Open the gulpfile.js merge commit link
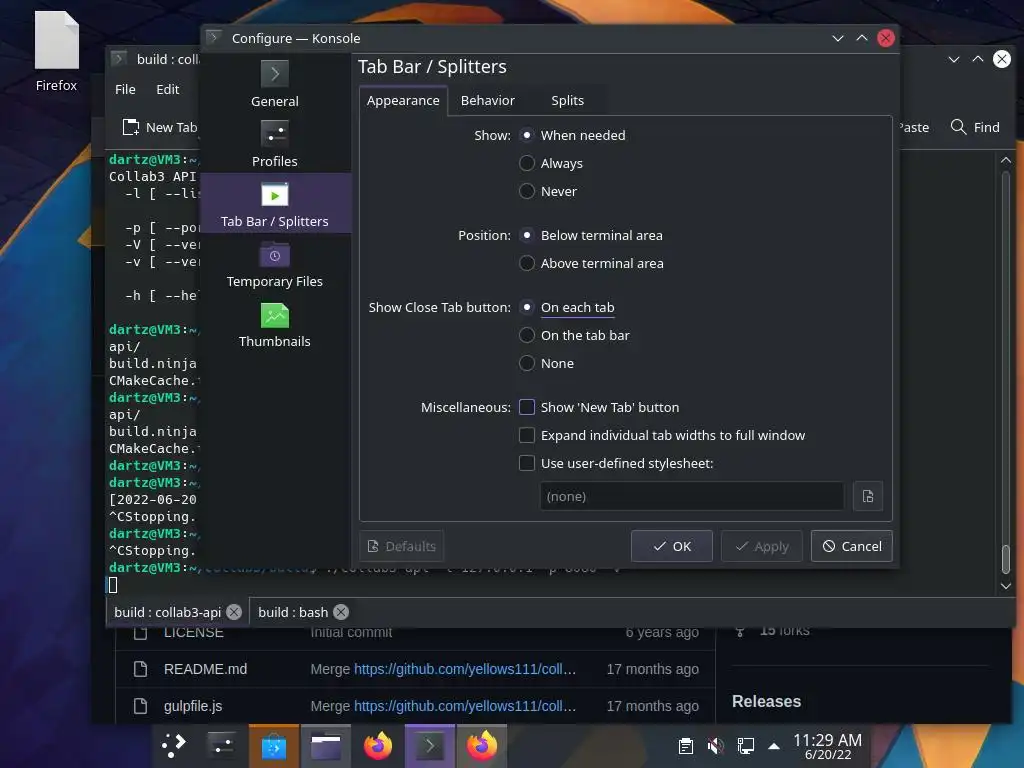Screen dimensions: 1024x768 [464, 706]
